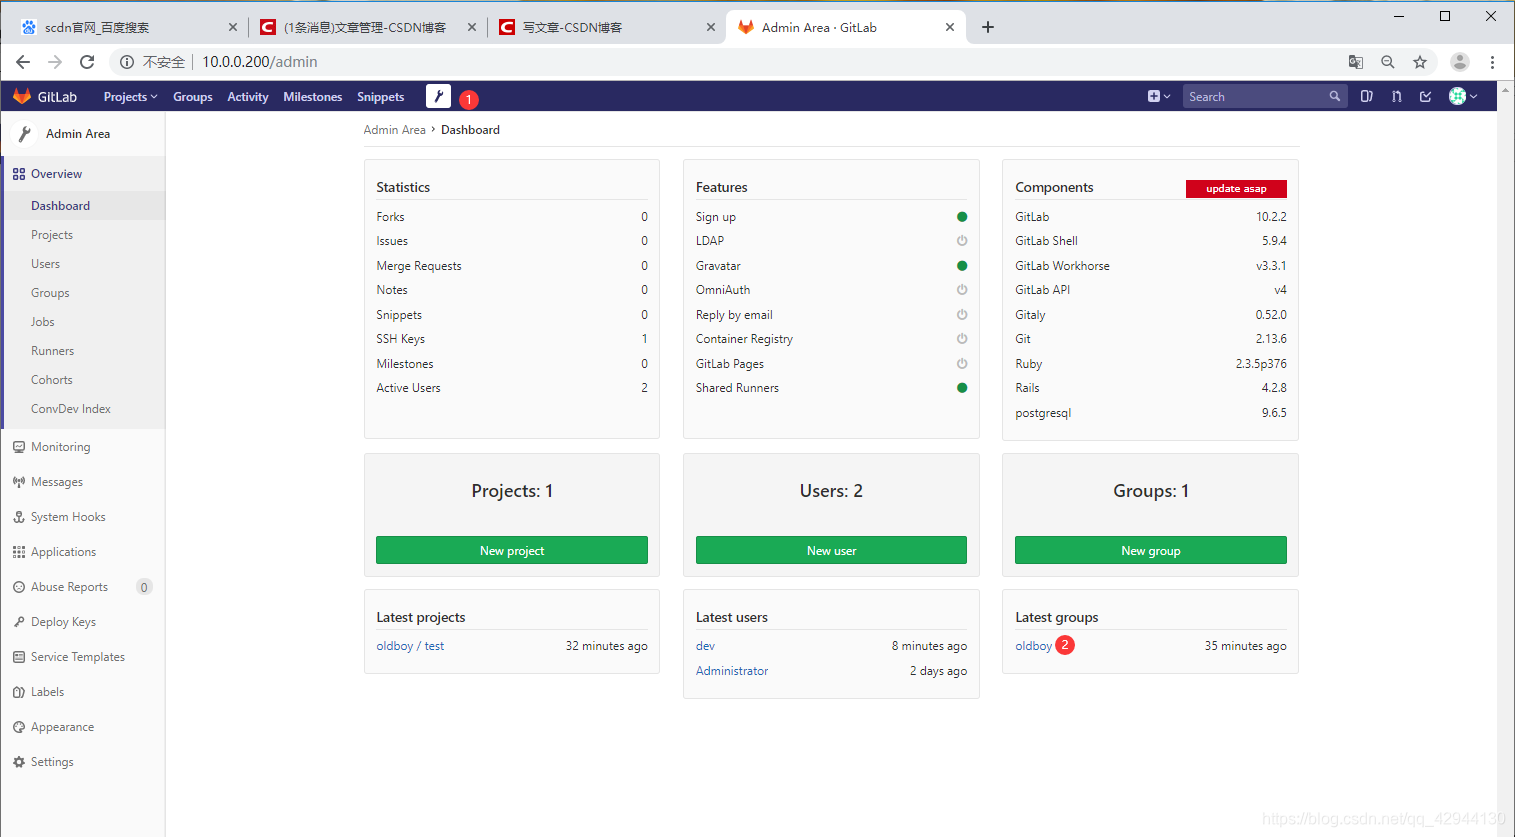Screen dimensions: 1515x837
Task: Open the oldboy / test project link
Action: pos(410,646)
